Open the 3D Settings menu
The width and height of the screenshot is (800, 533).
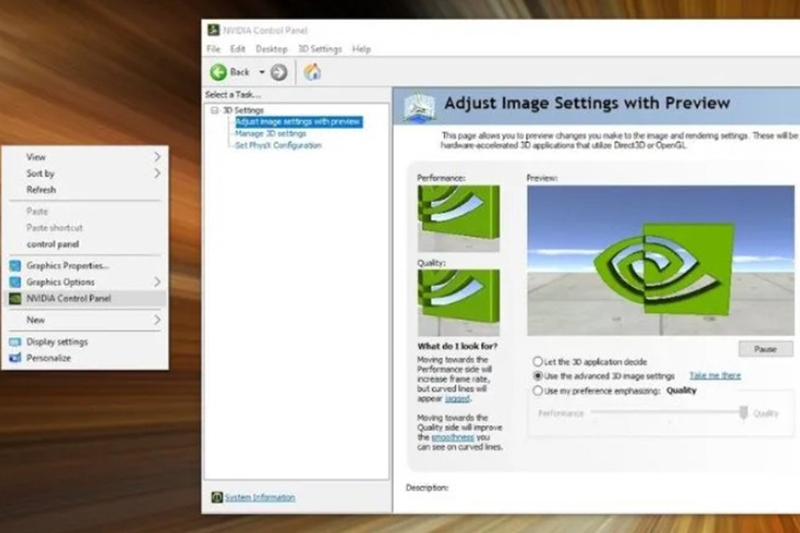[320, 49]
